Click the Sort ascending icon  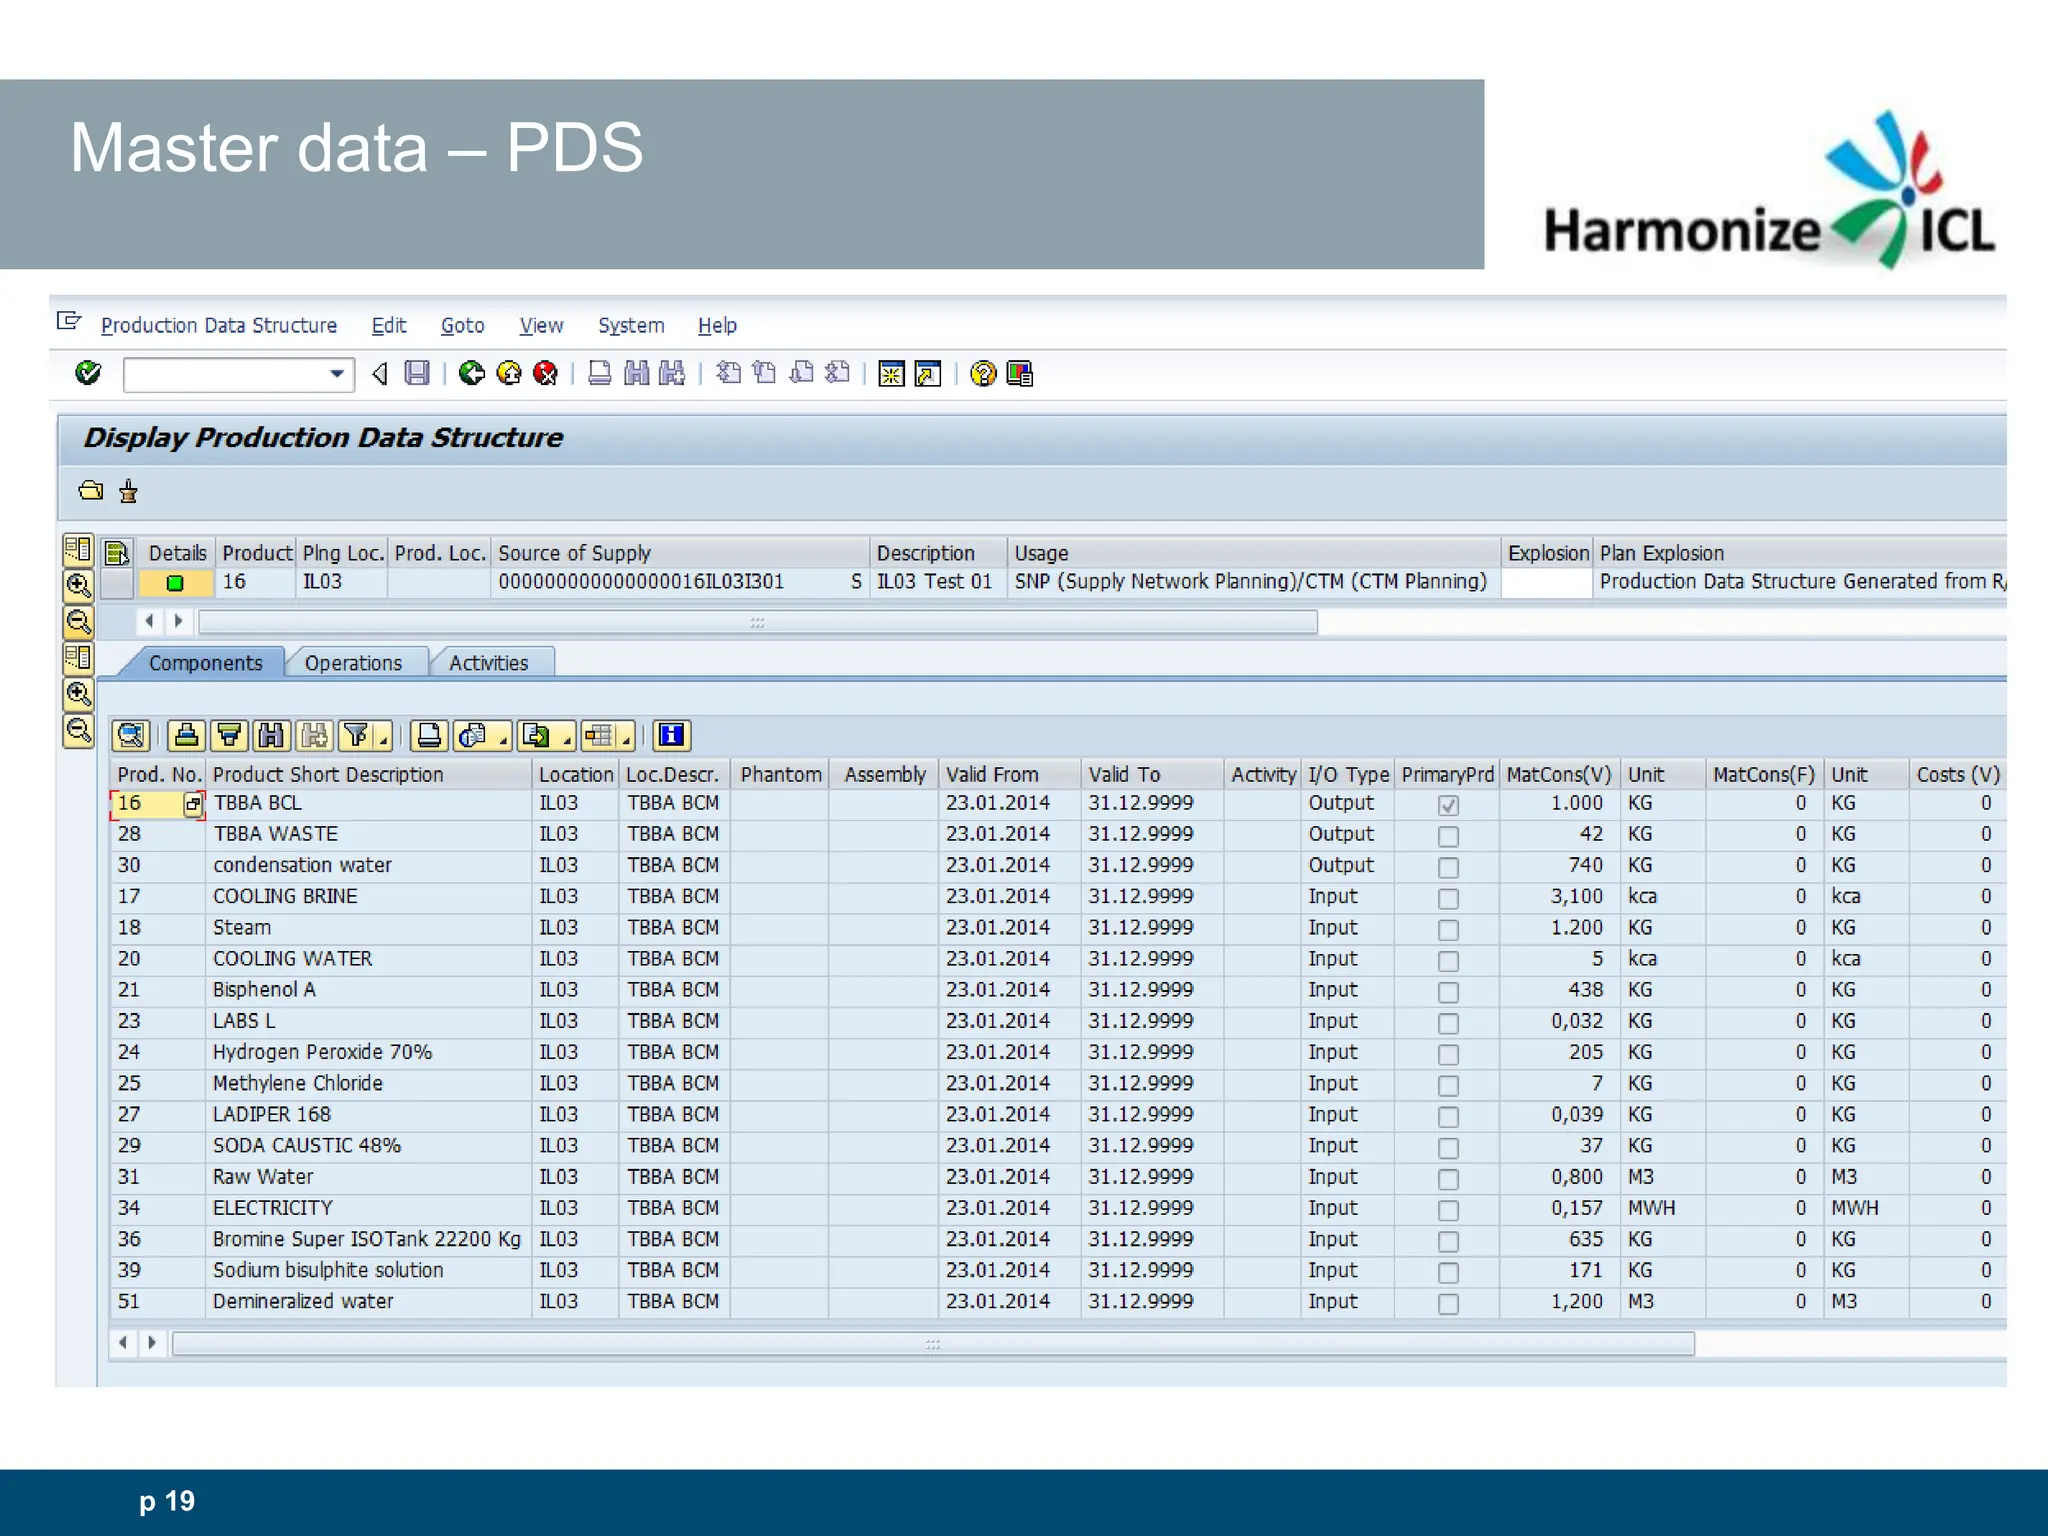tap(186, 736)
